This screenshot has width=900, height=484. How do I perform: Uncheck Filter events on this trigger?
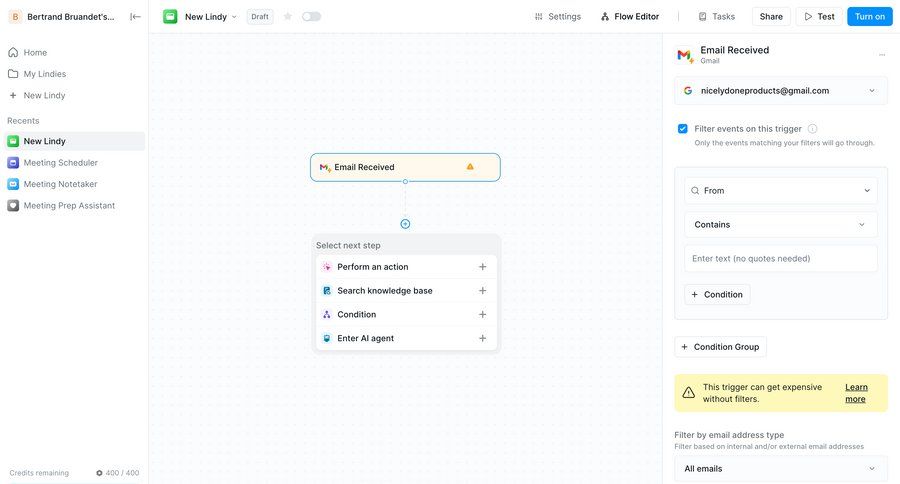coord(682,129)
